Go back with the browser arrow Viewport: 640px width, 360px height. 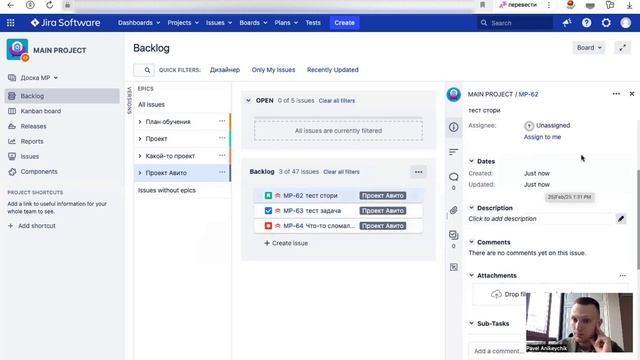[x=11, y=5]
